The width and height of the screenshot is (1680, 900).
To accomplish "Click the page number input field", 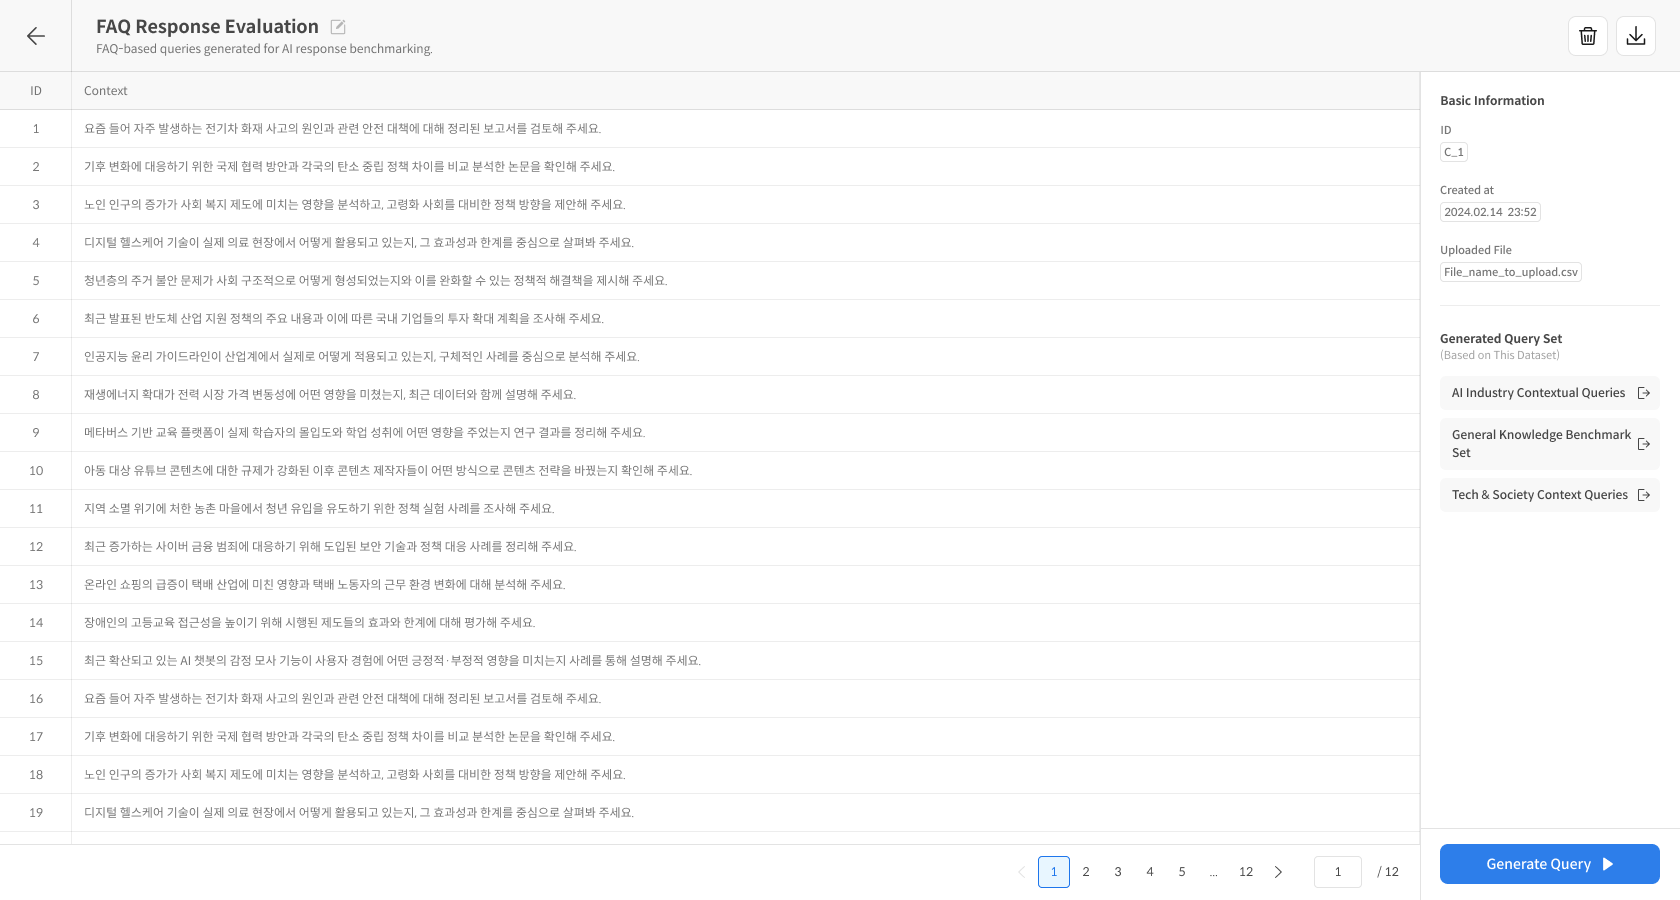I will [x=1337, y=872].
